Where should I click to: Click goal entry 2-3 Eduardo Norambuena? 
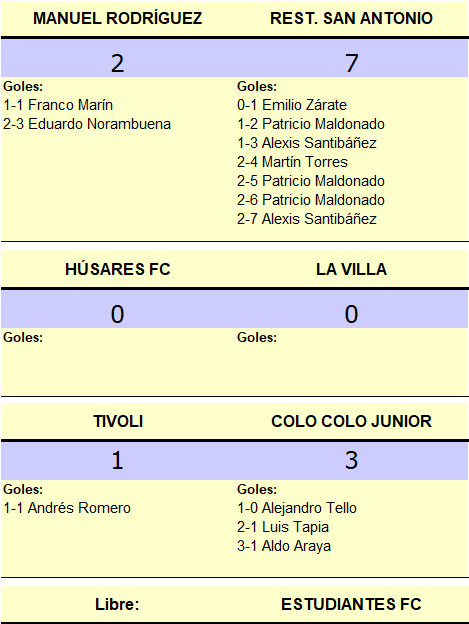tap(87, 124)
